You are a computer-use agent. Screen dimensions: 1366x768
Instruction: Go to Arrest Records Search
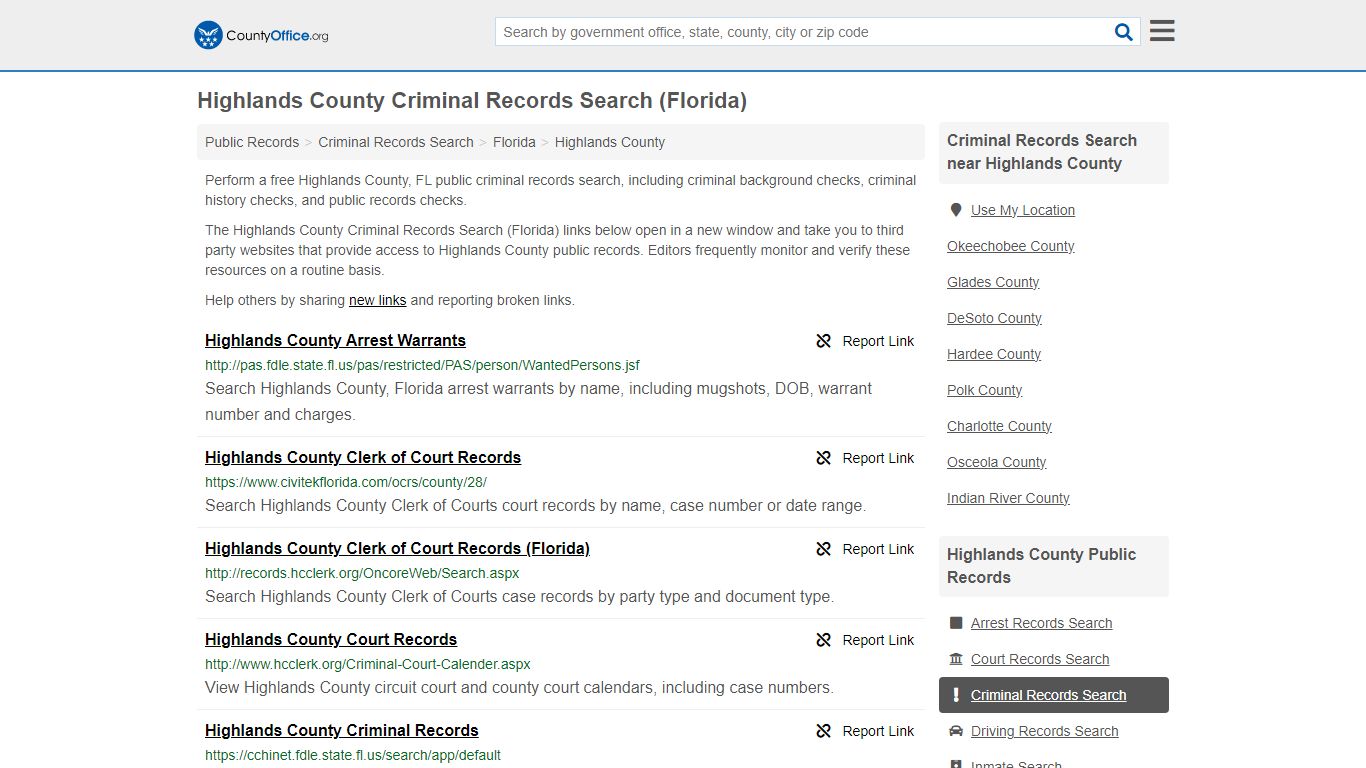(x=1041, y=623)
